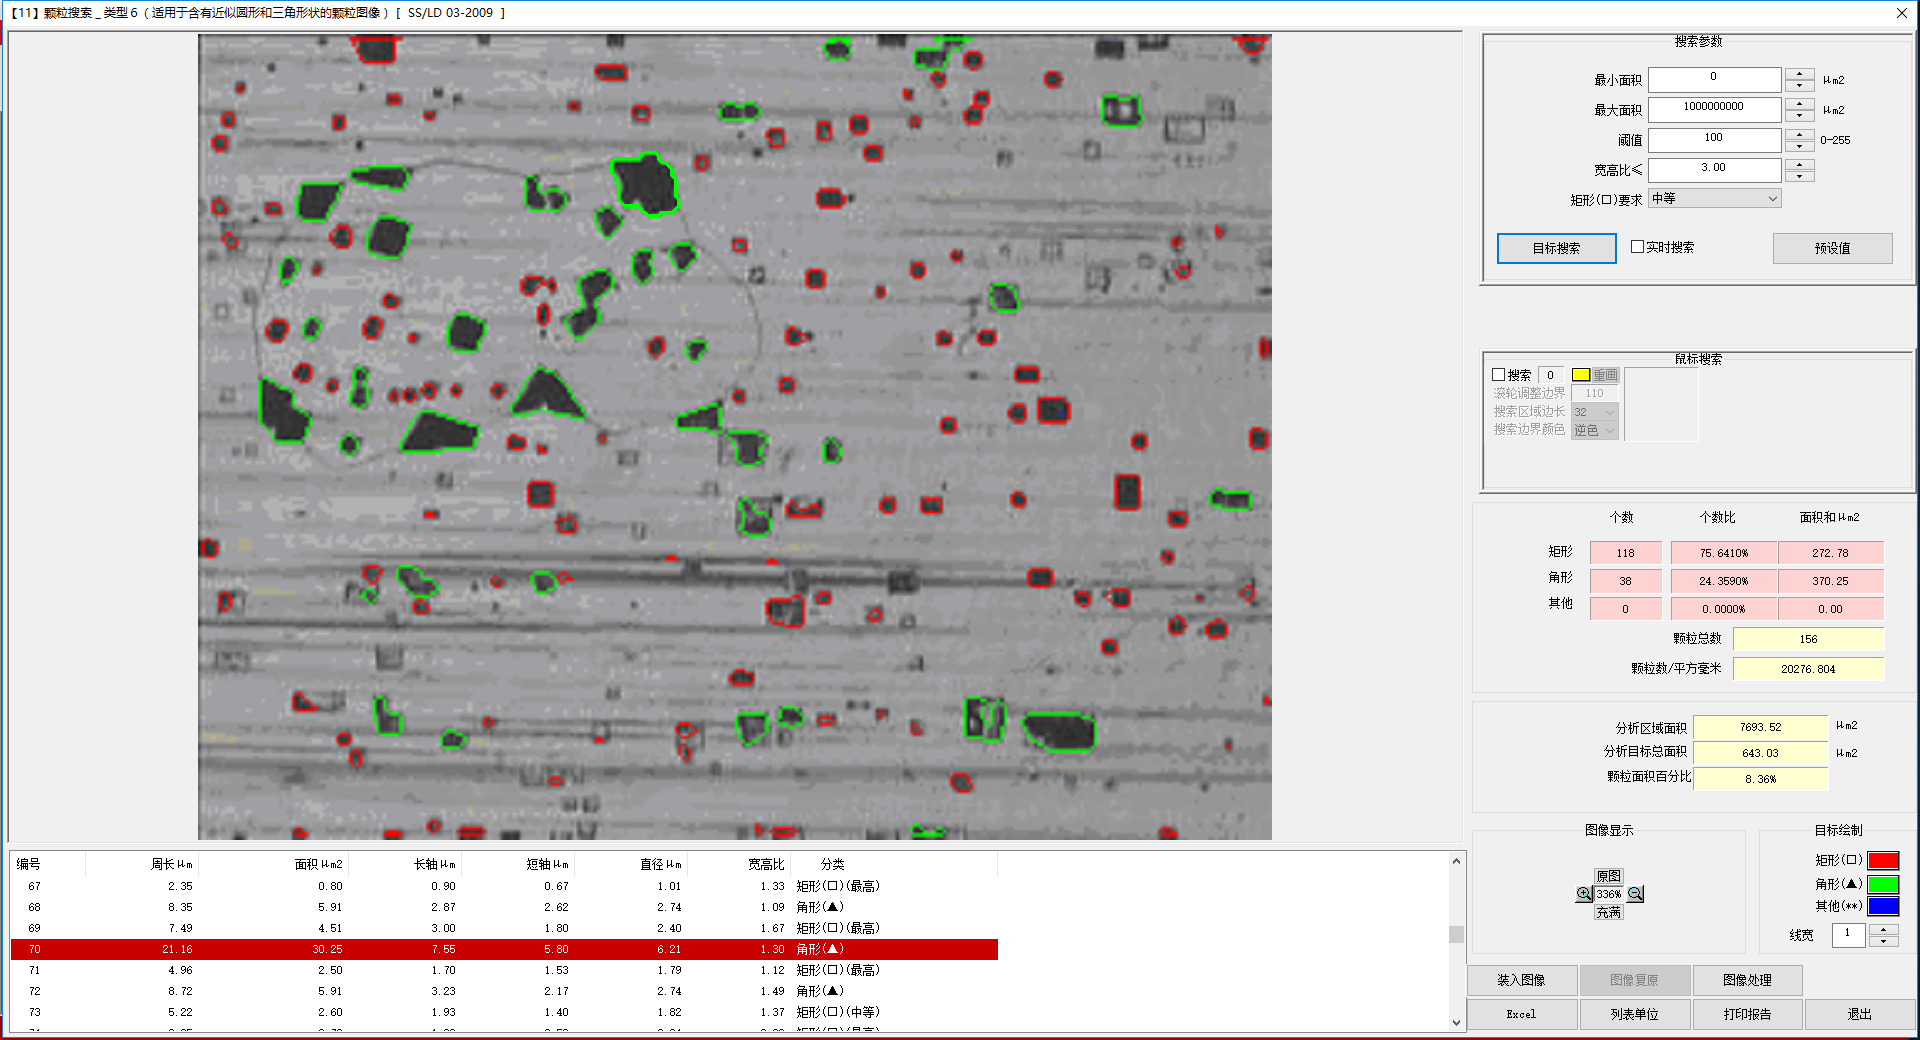Screen dimensions: 1920x1040
Task: Decrease the 宽高比 ratio with down arrow
Action: point(1799,176)
